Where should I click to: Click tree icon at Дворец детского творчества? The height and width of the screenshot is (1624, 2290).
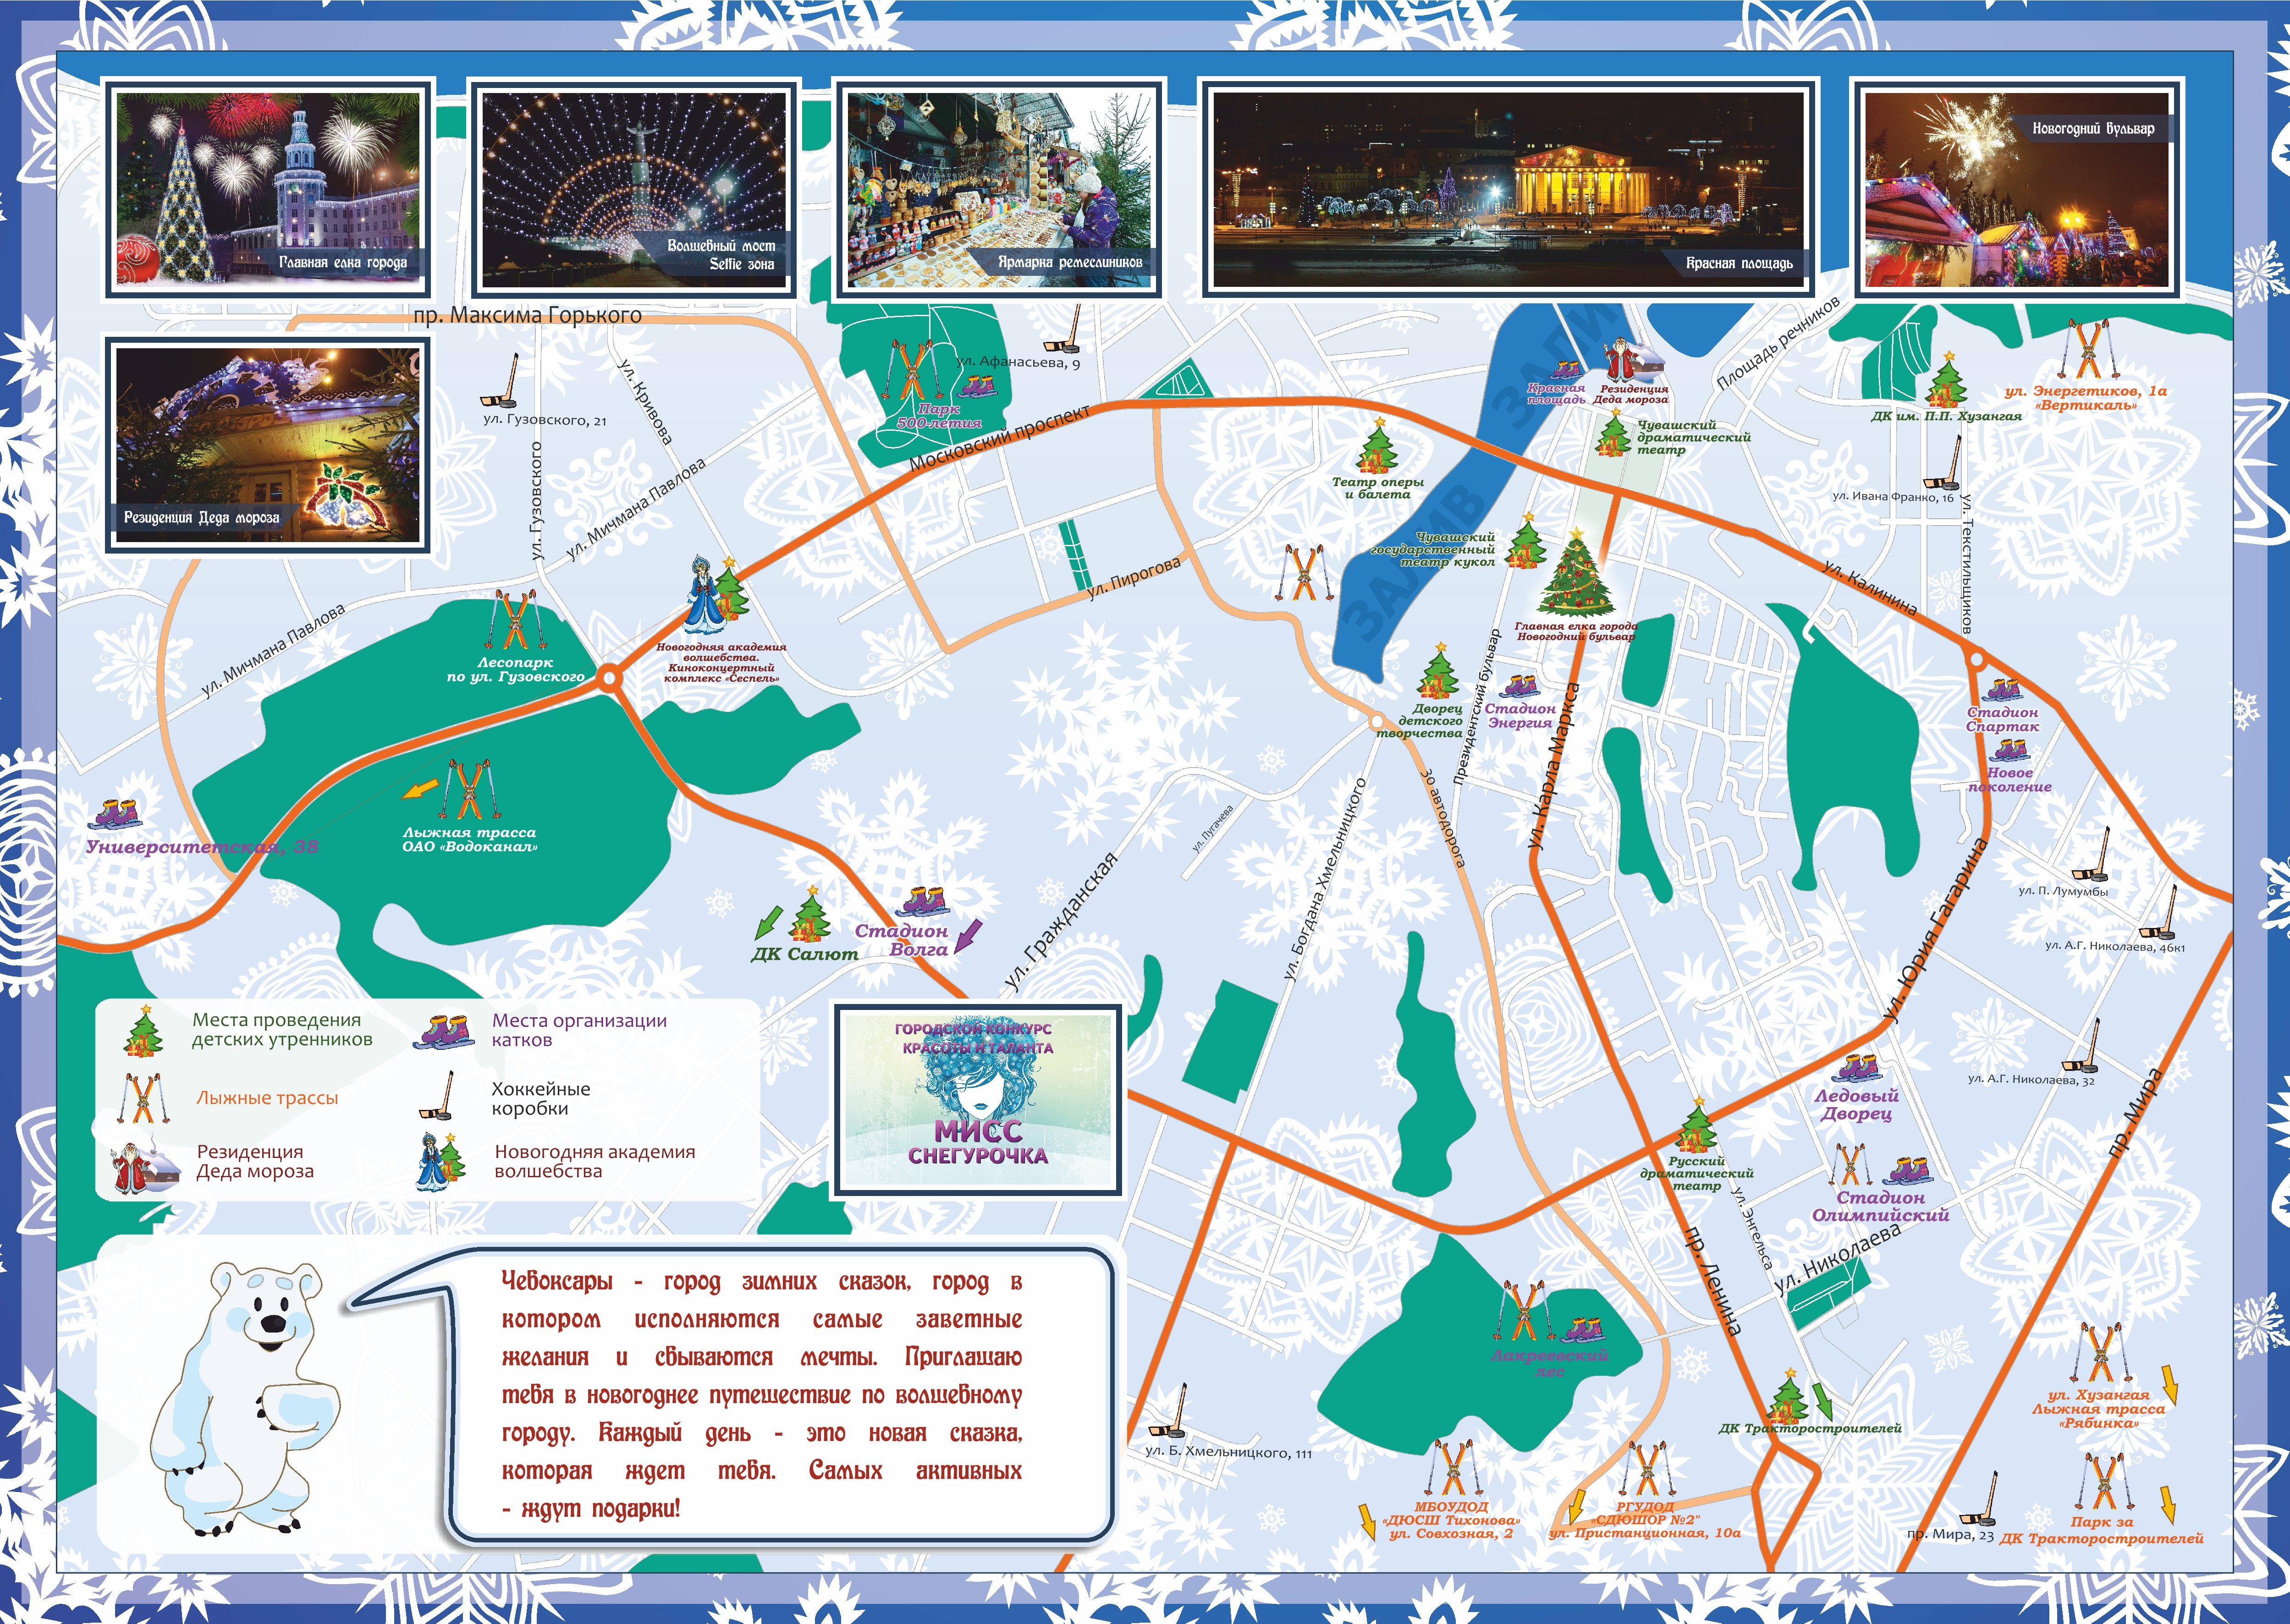[x=1438, y=671]
